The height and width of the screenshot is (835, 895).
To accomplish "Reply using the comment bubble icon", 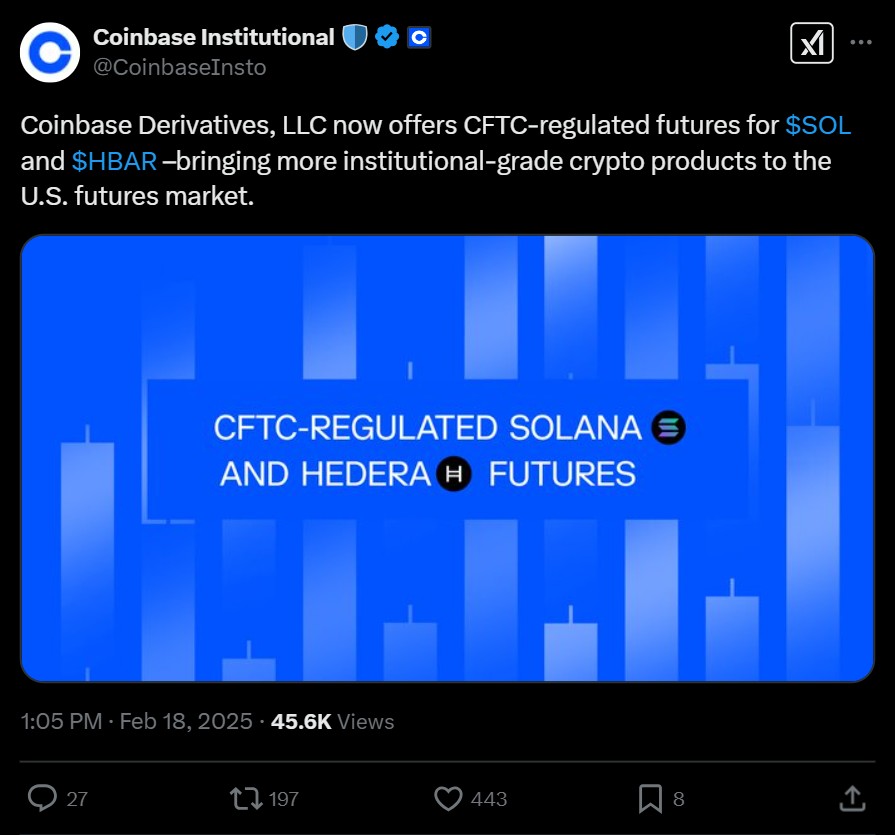I will (x=42, y=798).
